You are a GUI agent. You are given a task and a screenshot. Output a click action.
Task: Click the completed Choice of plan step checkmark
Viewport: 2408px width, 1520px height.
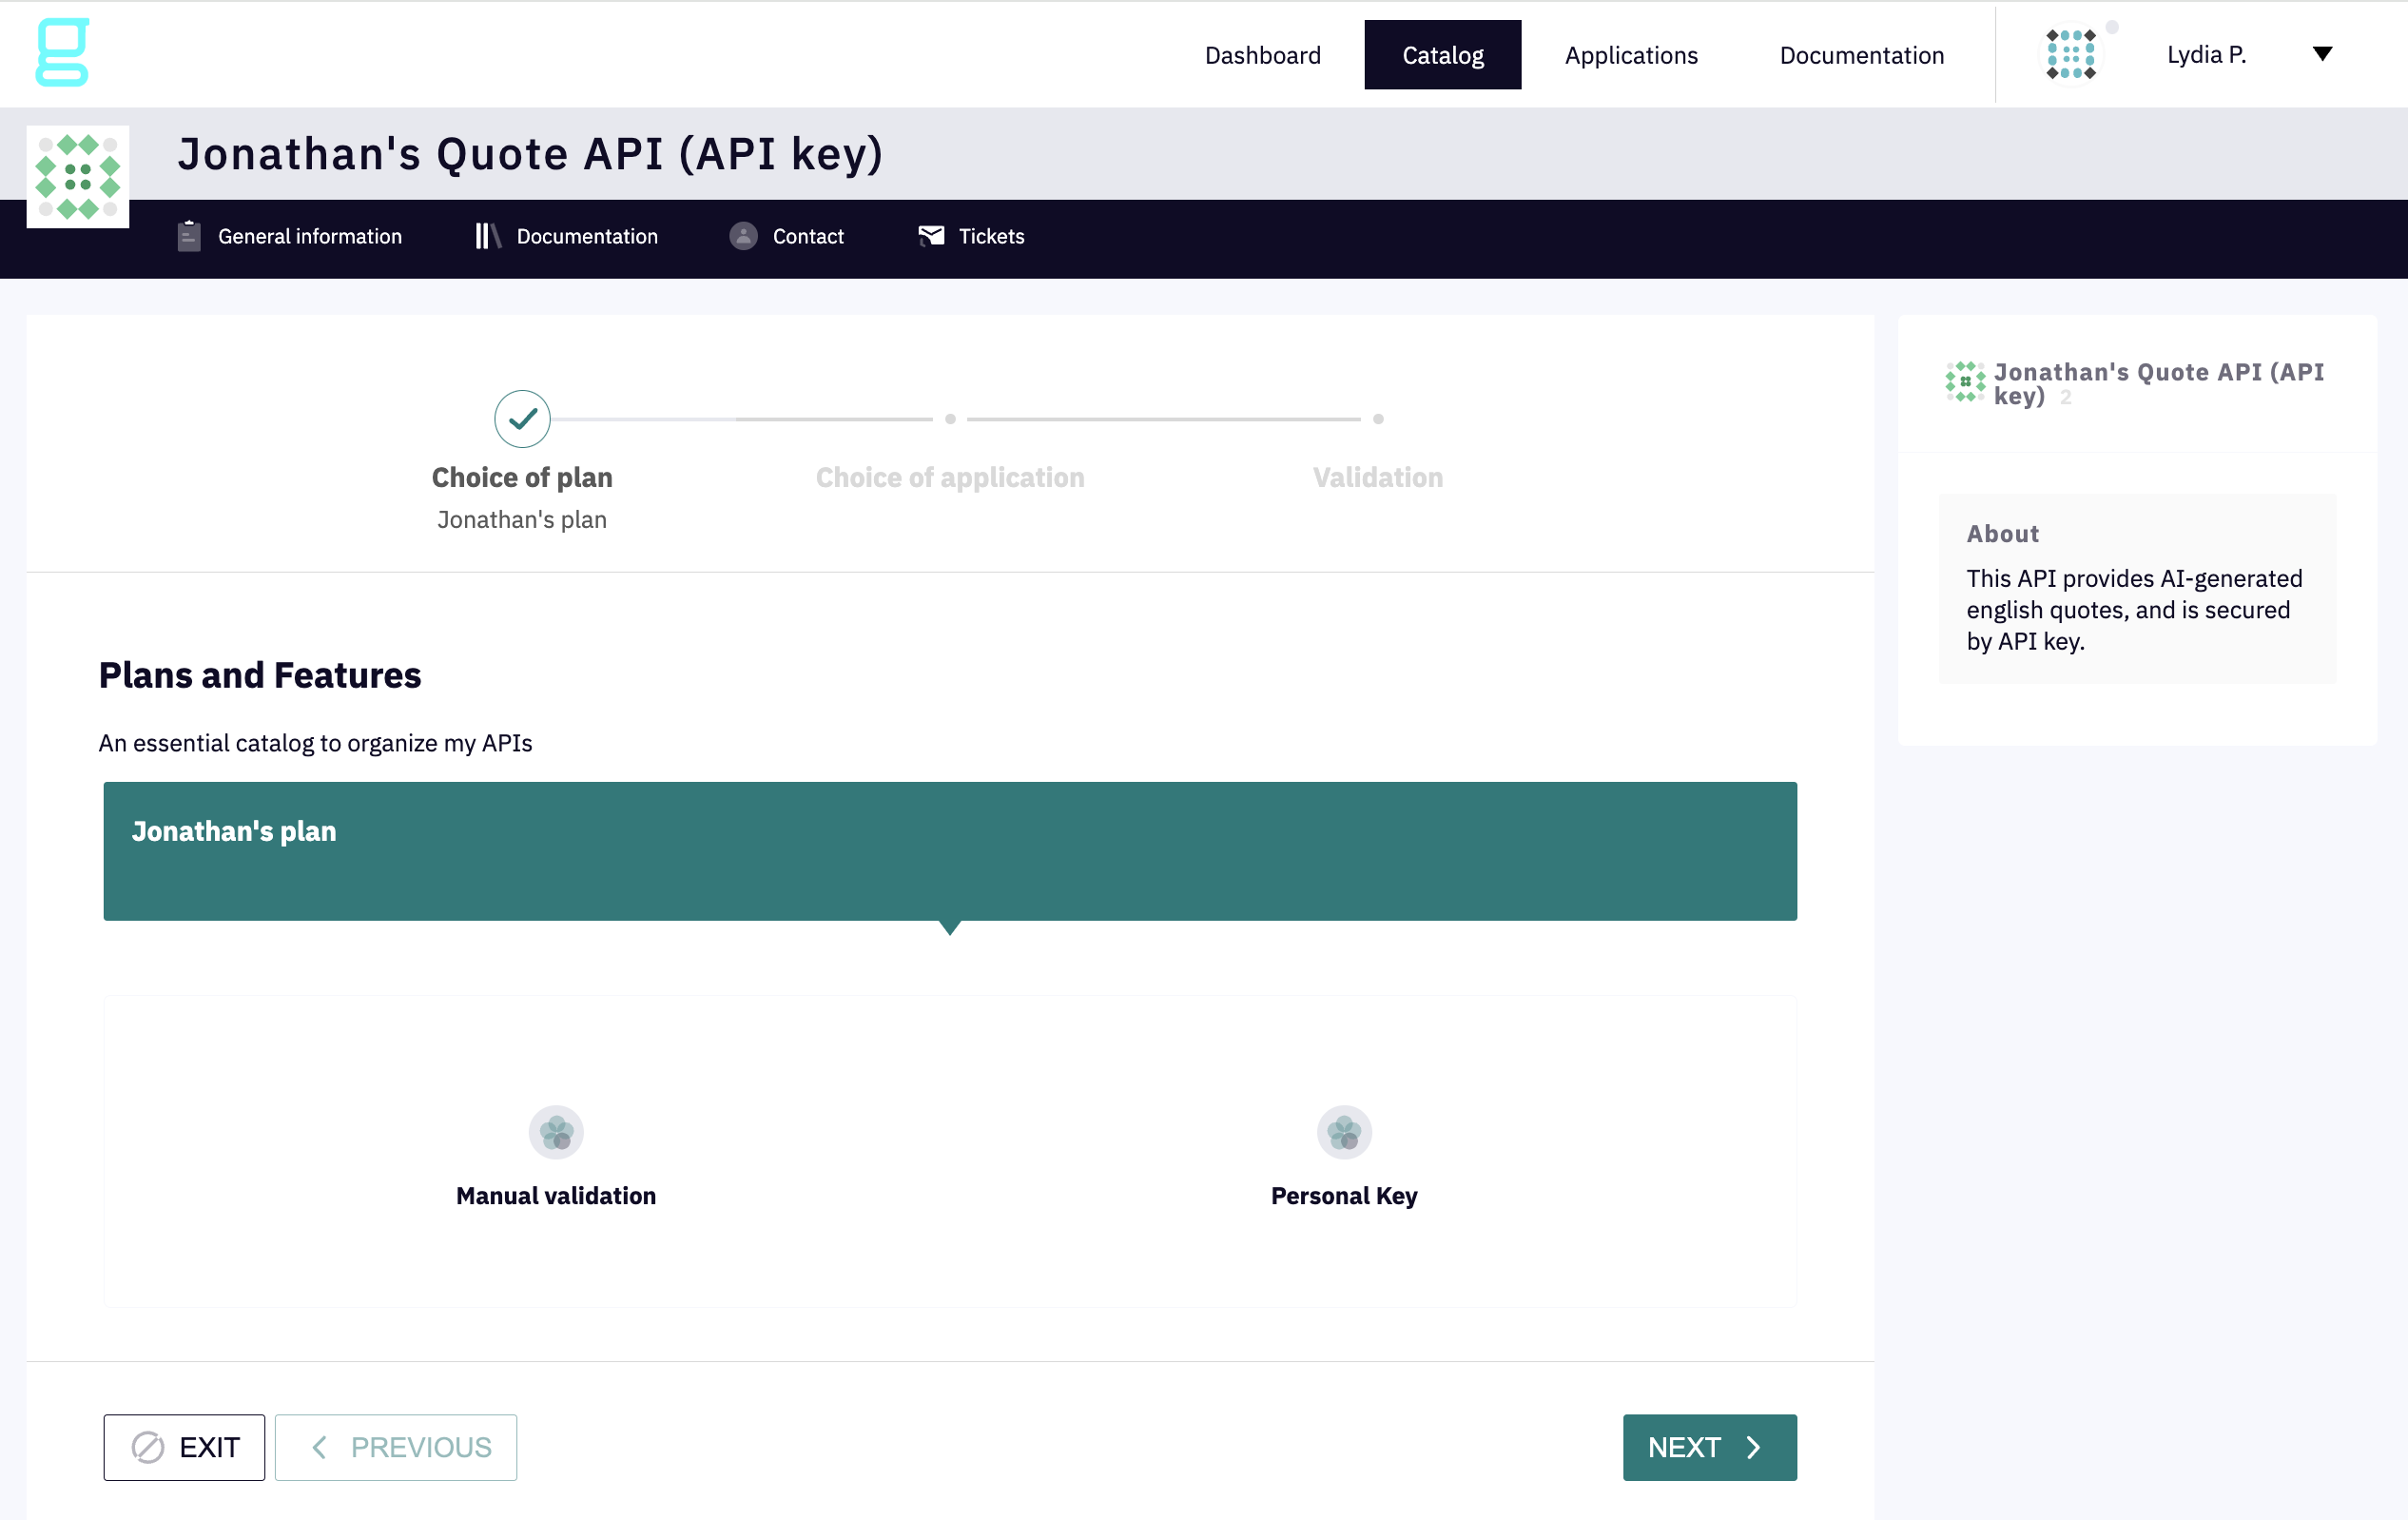coord(522,419)
